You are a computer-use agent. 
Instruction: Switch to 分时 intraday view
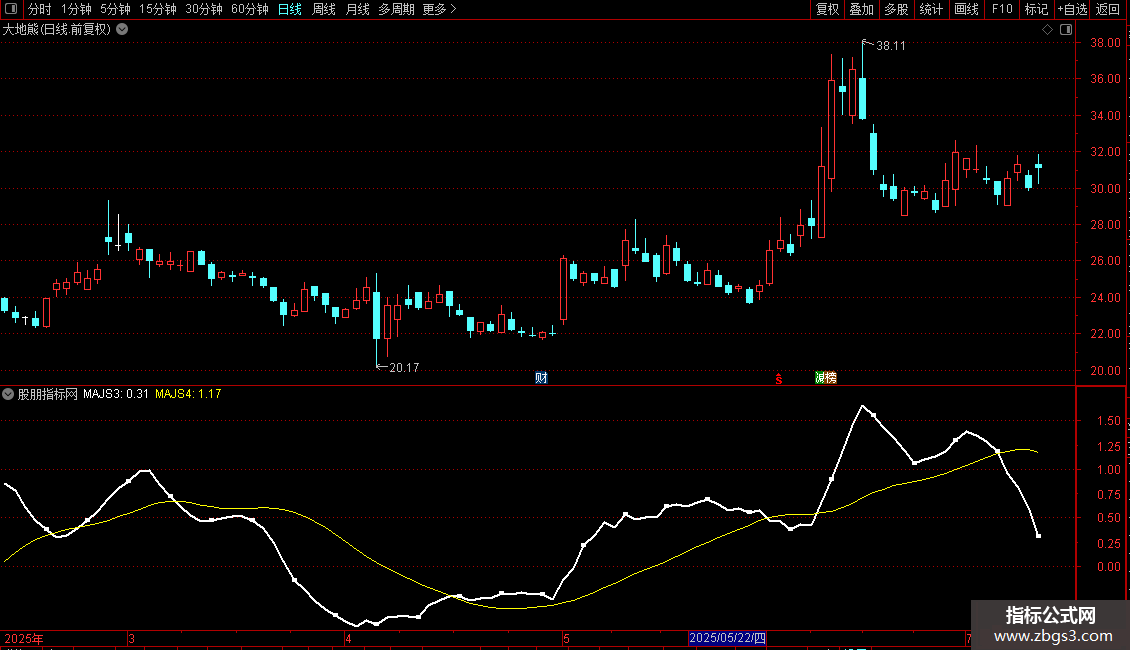[x=40, y=9]
